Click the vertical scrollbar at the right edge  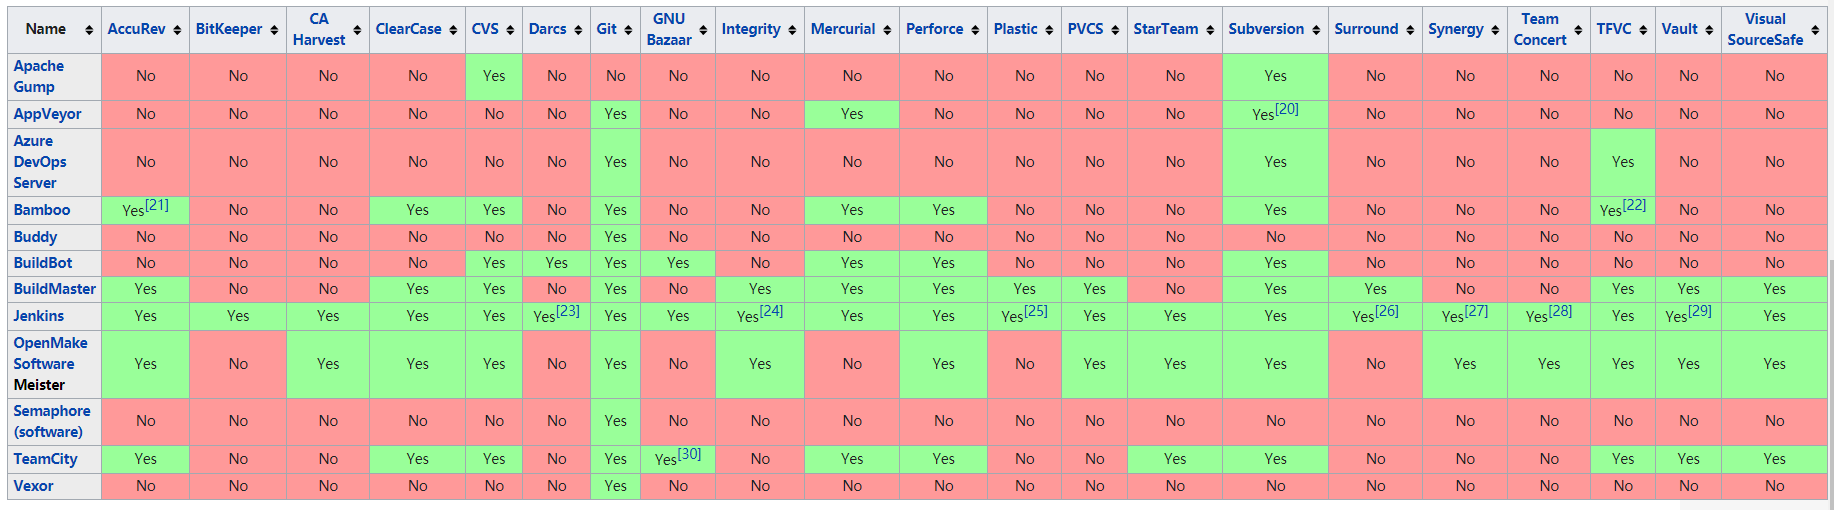pyautogui.click(x=1830, y=380)
